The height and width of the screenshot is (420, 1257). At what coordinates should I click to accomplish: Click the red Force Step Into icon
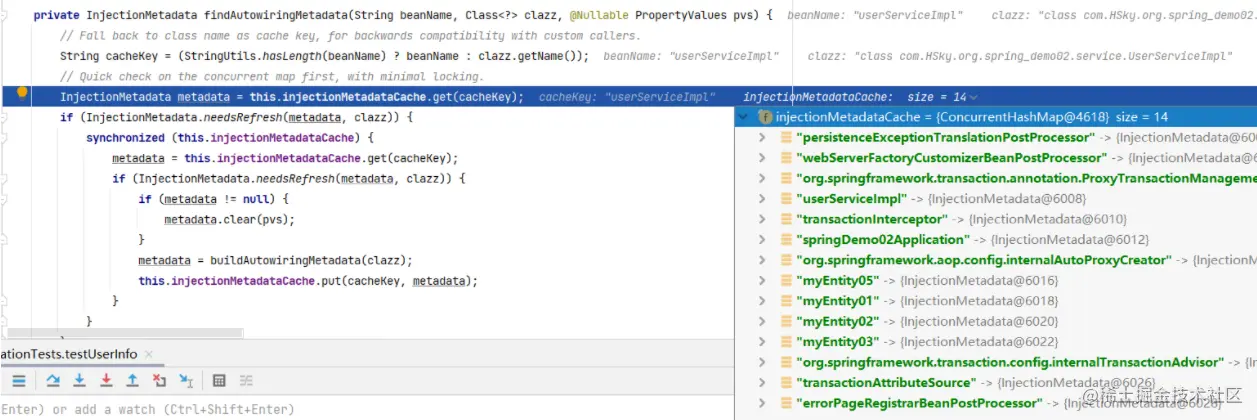click(106, 381)
